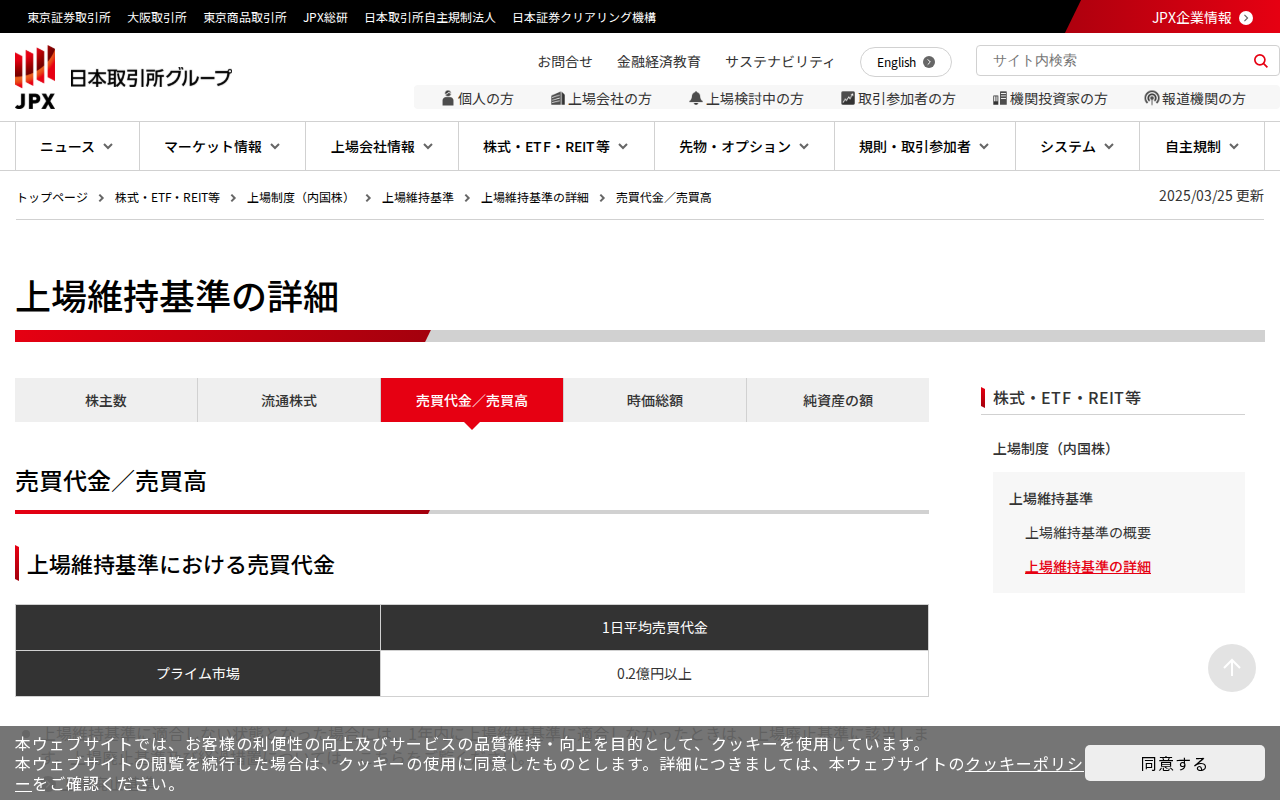Open 日本取引所自主規制法人 link
The height and width of the screenshot is (800, 1280).
click(430, 17)
